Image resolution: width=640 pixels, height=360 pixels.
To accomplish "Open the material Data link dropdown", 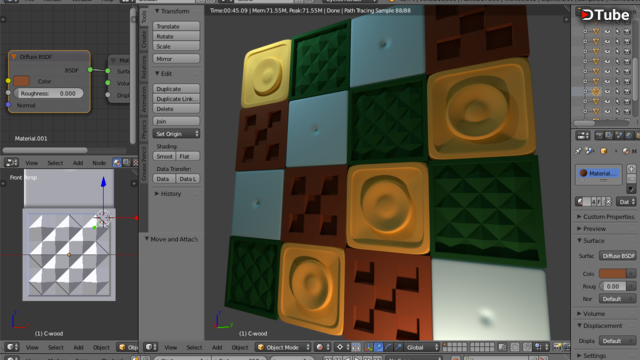I will tap(627, 202).
